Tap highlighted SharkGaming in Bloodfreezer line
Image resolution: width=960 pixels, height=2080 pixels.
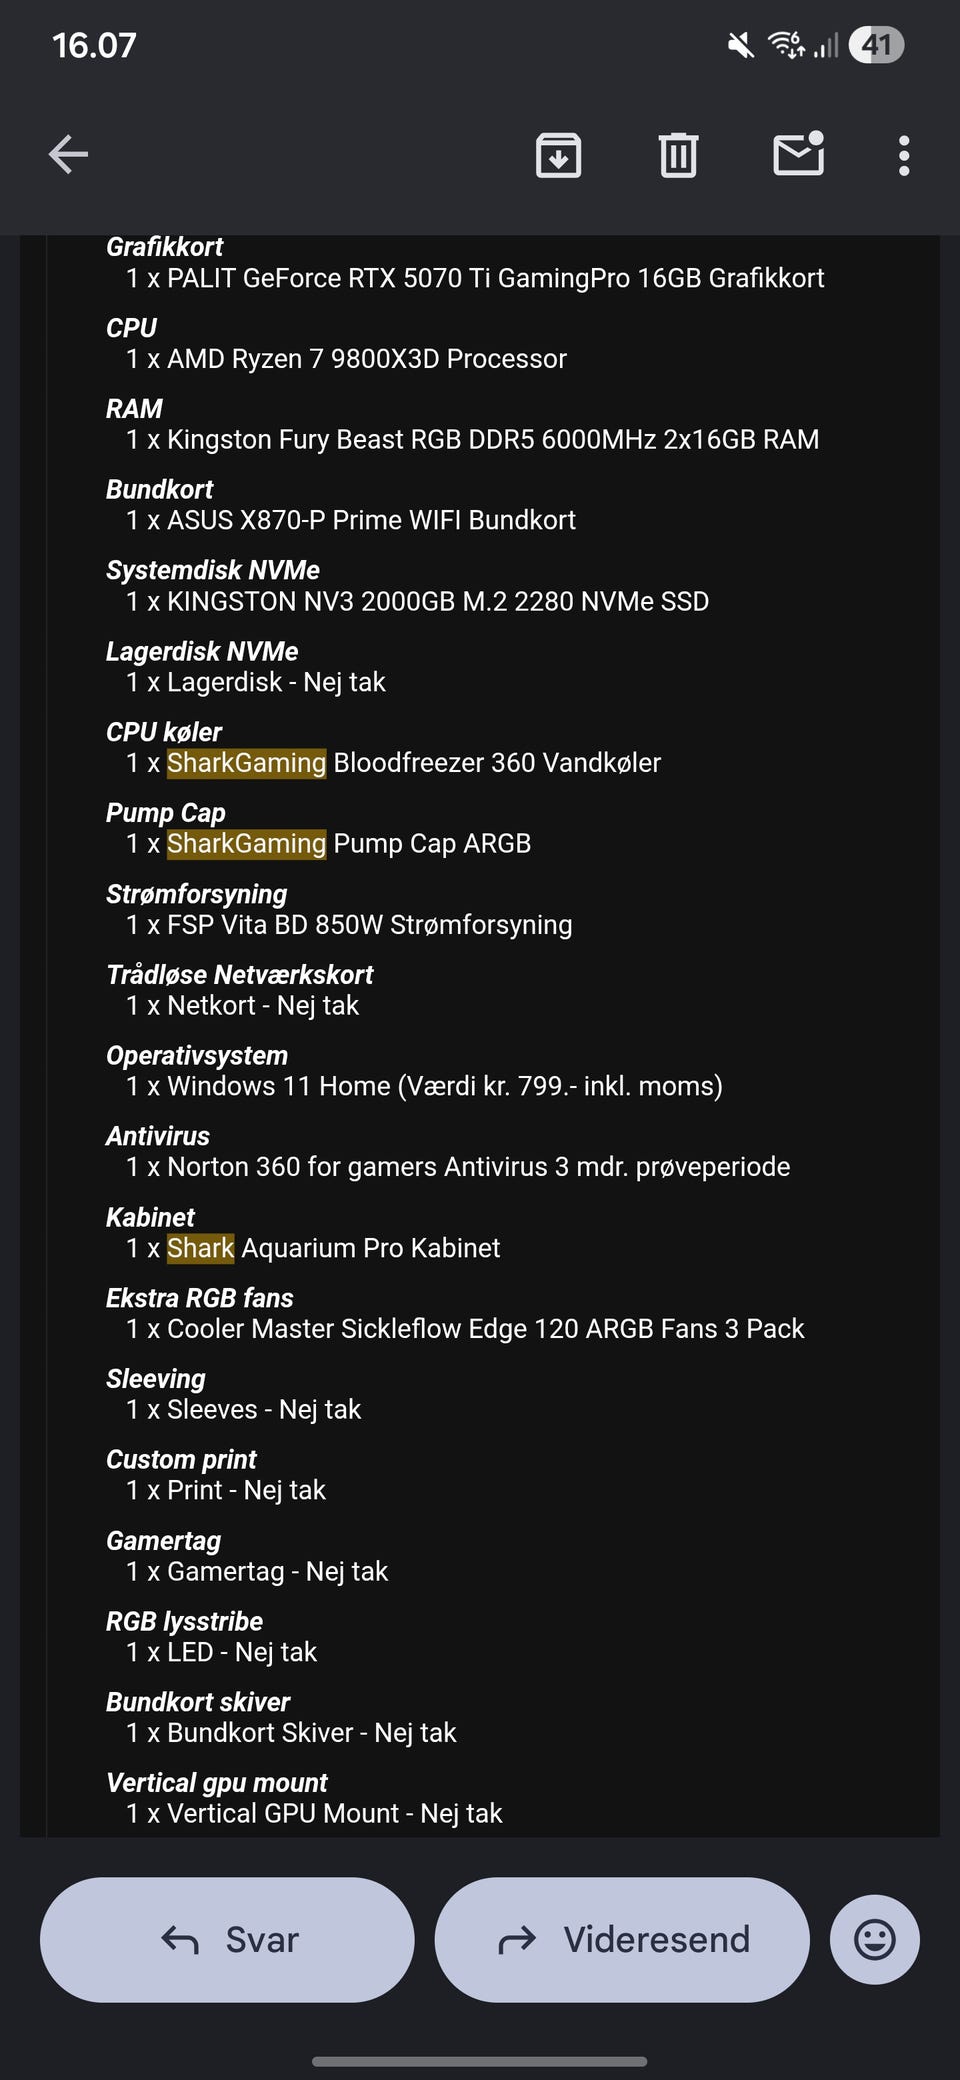246,763
